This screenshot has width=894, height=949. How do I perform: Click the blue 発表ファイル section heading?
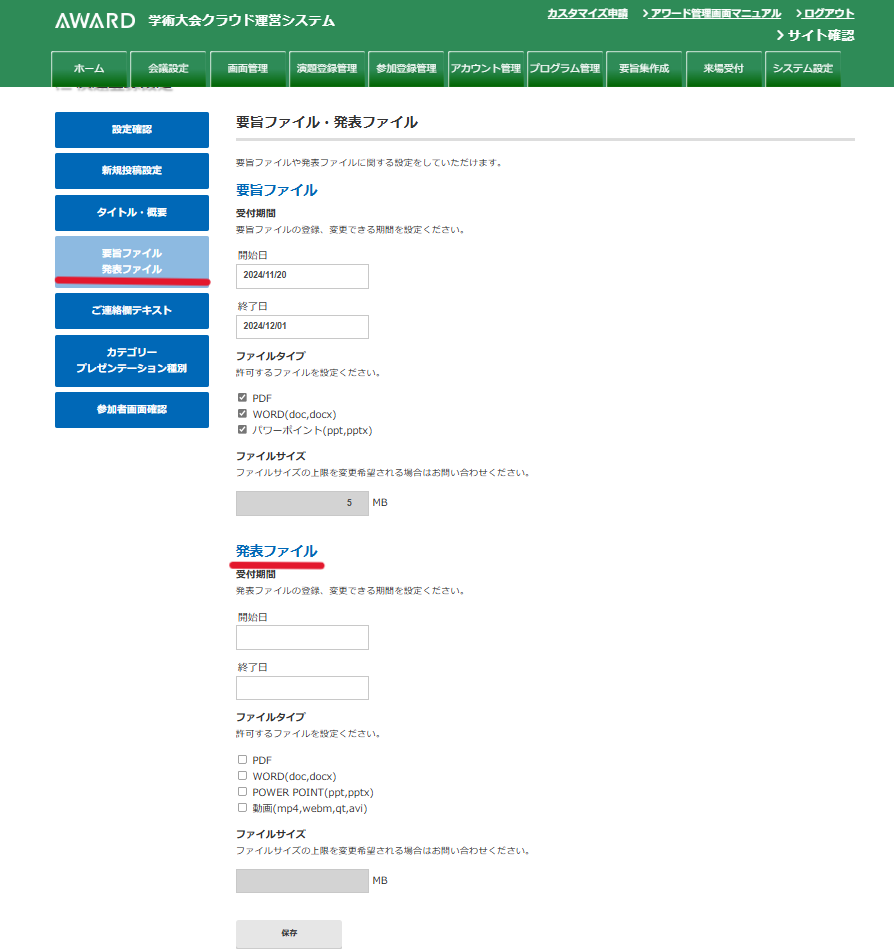click(x=277, y=551)
